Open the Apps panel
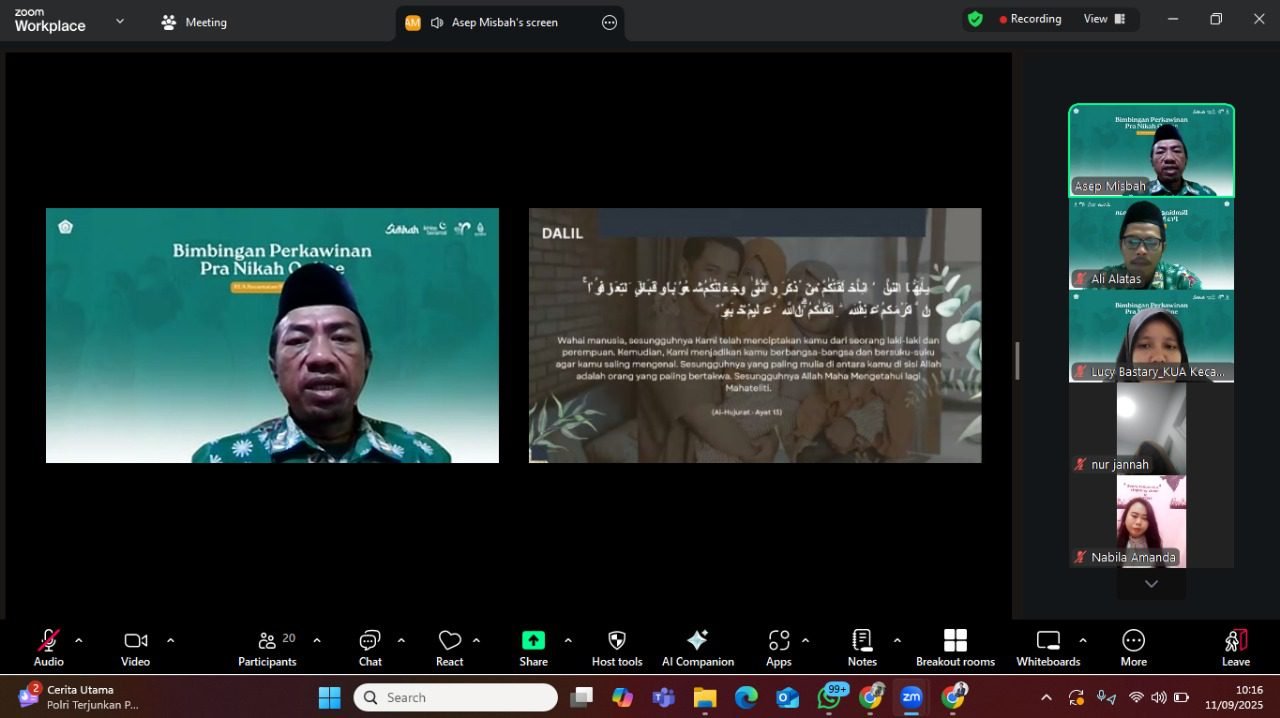 tap(779, 647)
